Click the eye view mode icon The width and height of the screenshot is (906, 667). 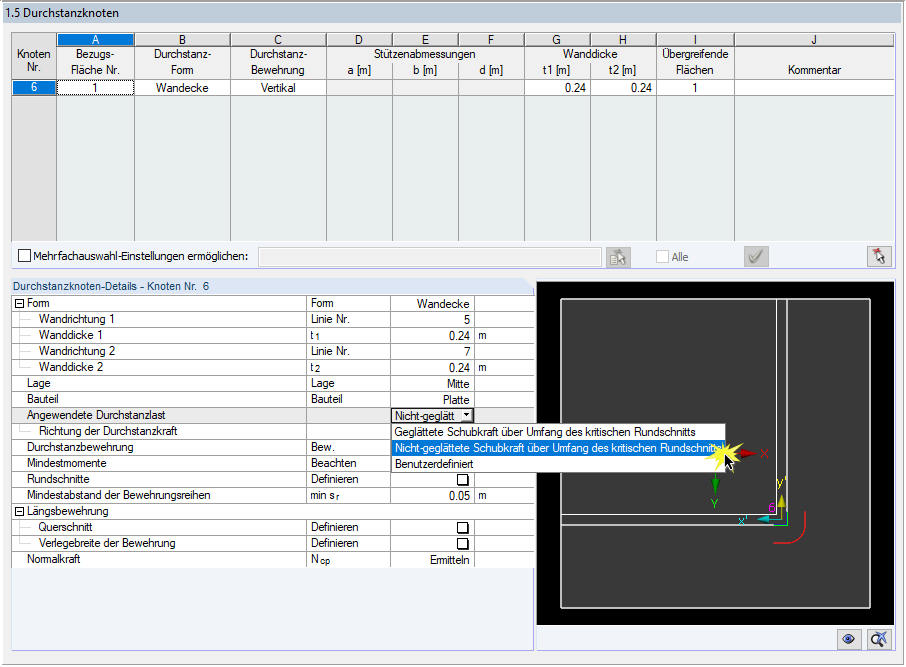pyautogui.click(x=849, y=639)
